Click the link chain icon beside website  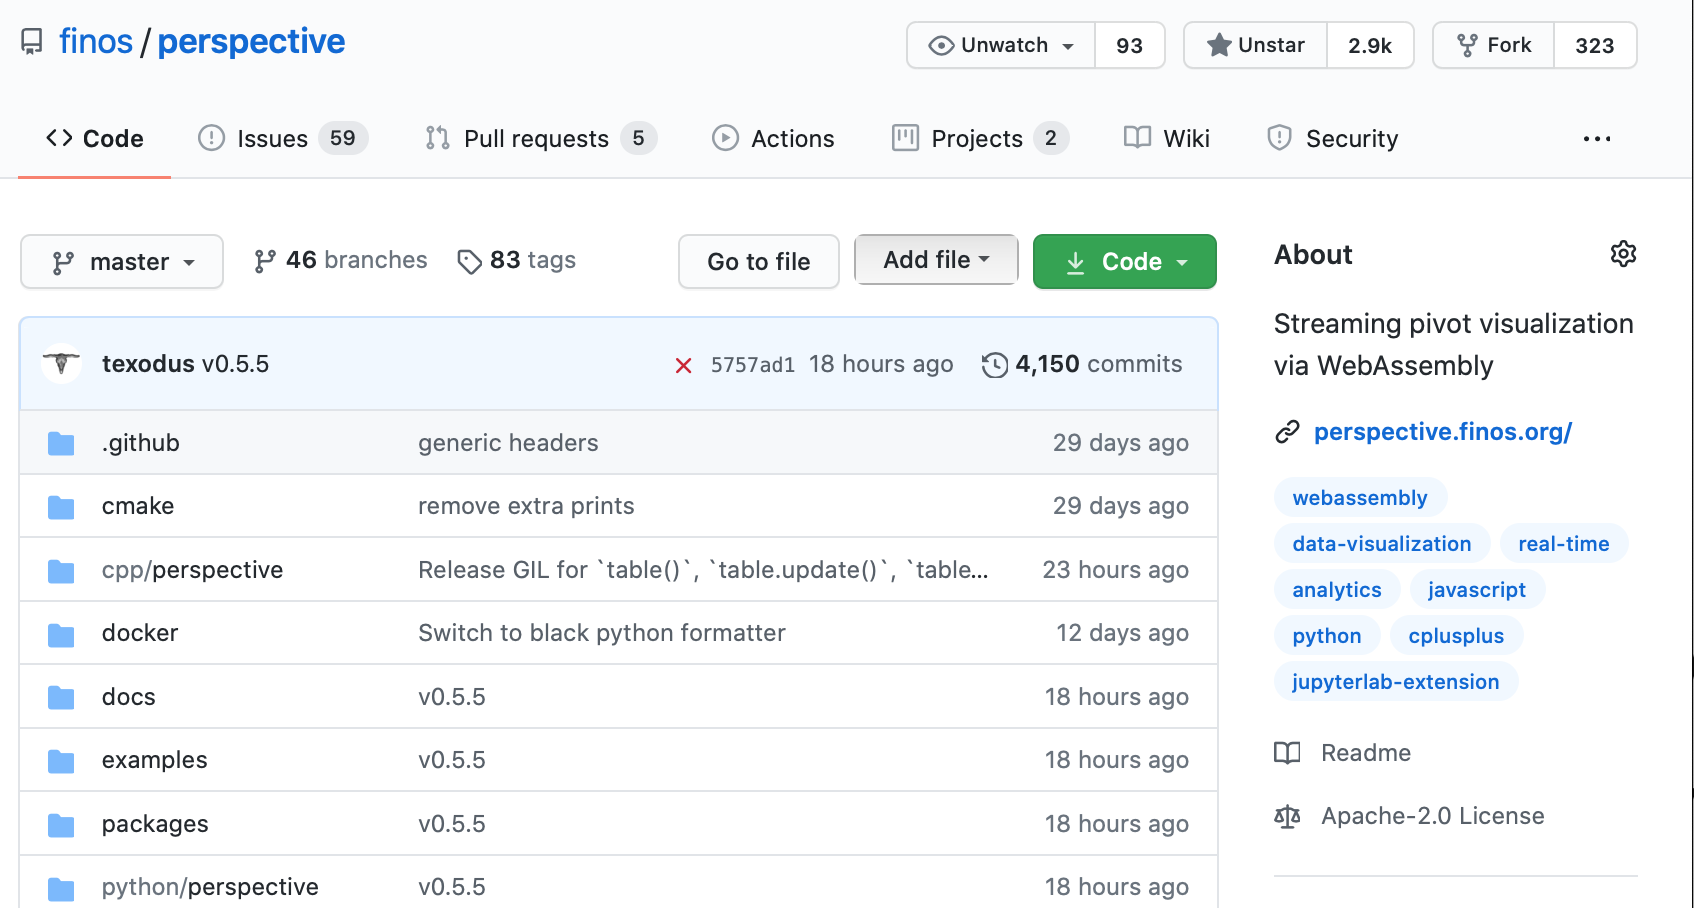pos(1287,432)
